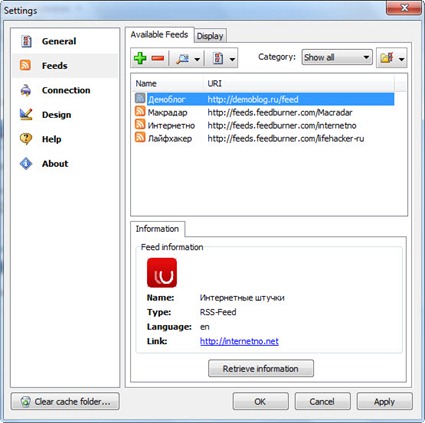
Task: Click the RSS icon beside Демоблог
Action: [140, 98]
